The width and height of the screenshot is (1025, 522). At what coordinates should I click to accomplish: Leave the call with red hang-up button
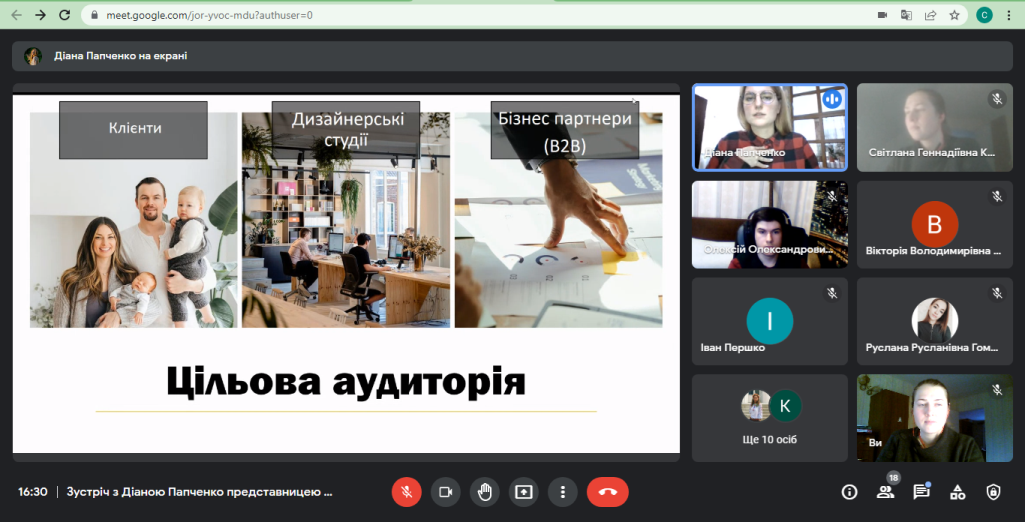[607, 492]
